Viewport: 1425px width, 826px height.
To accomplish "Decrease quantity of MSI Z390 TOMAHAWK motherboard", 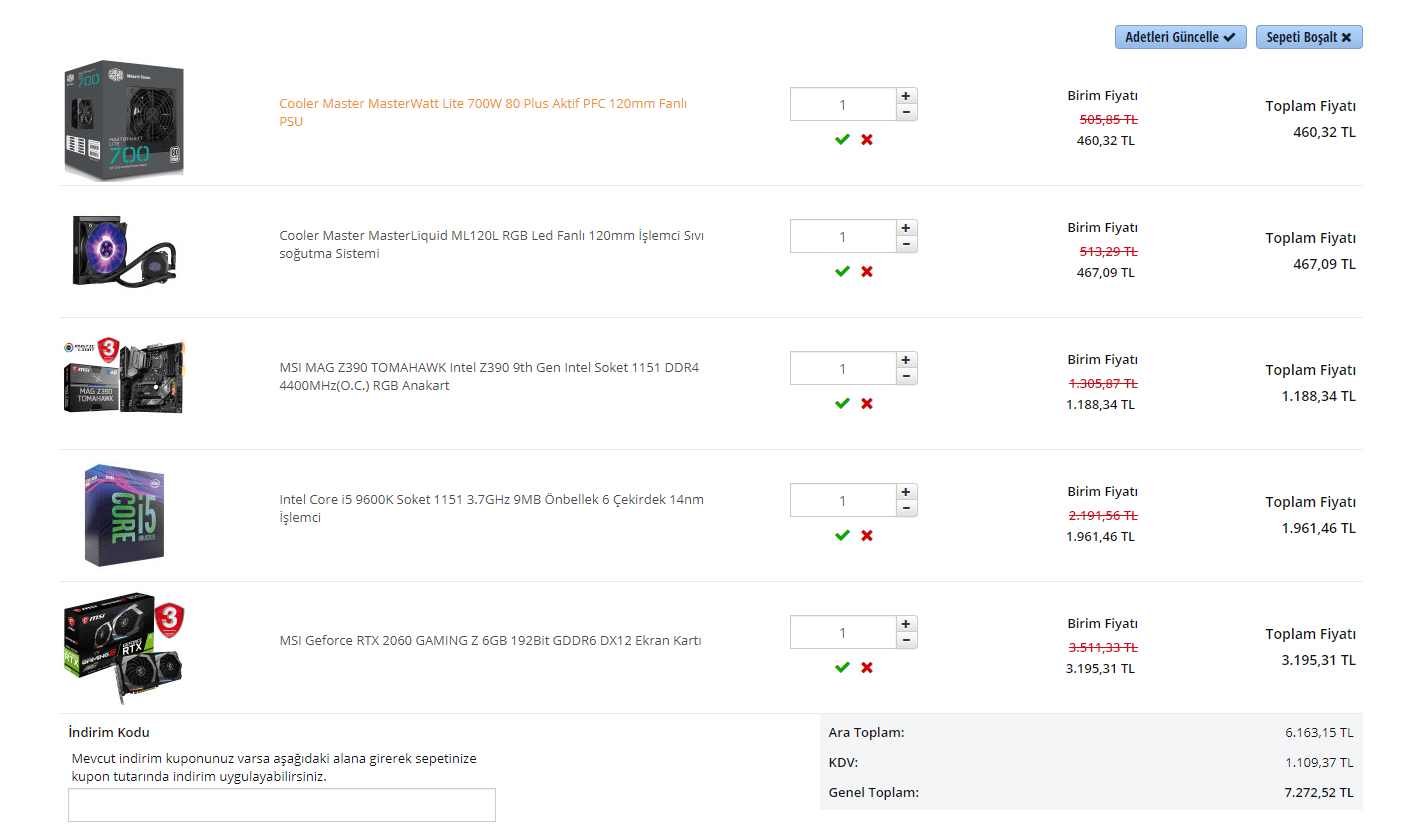I will pos(906,376).
